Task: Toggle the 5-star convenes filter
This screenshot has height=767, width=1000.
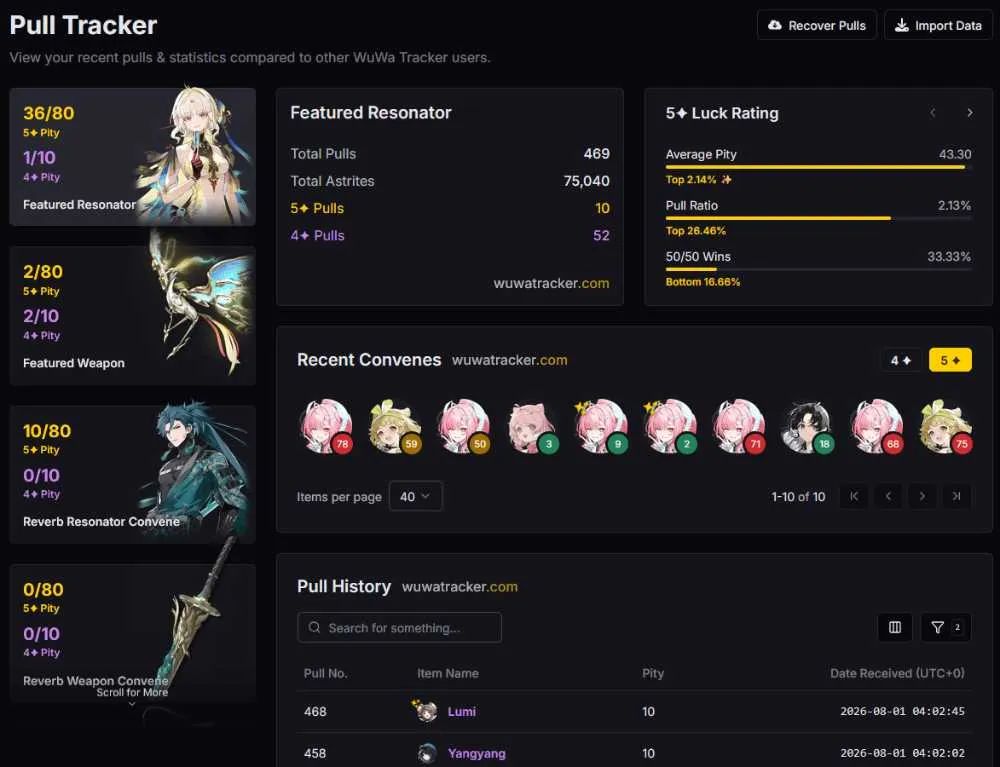Action: [x=950, y=360]
